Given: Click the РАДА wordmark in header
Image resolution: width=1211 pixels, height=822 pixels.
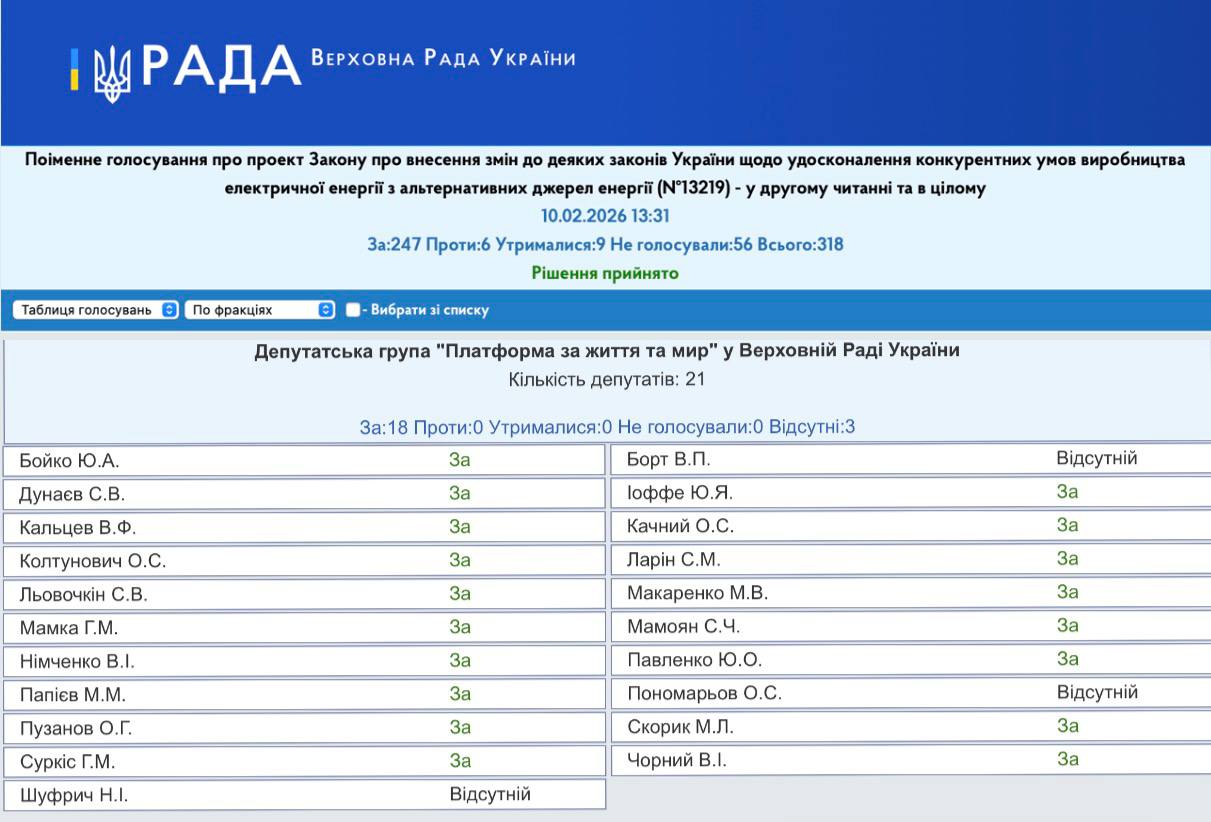Looking at the screenshot, I should tap(221, 67).
